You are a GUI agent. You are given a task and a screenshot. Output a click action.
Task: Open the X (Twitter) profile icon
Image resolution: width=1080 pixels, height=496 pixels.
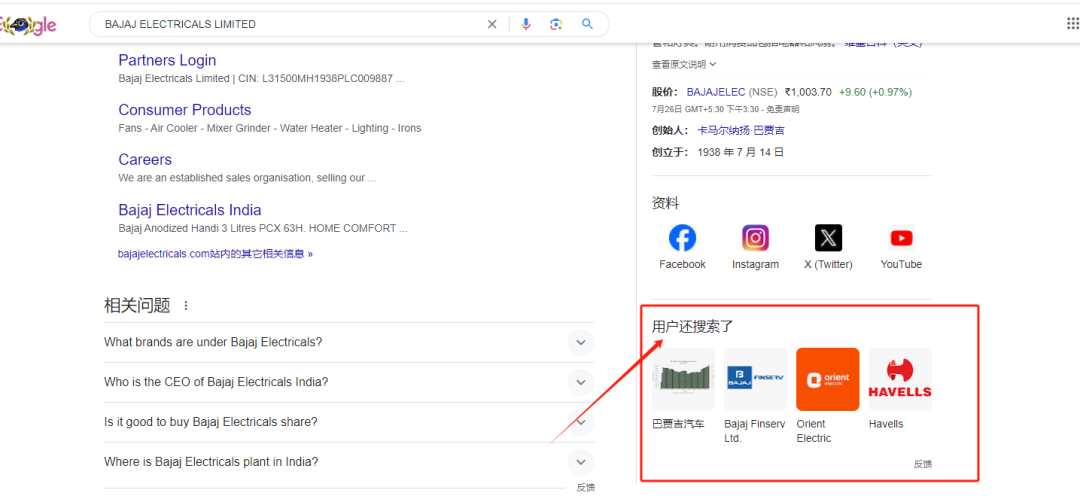(x=828, y=238)
